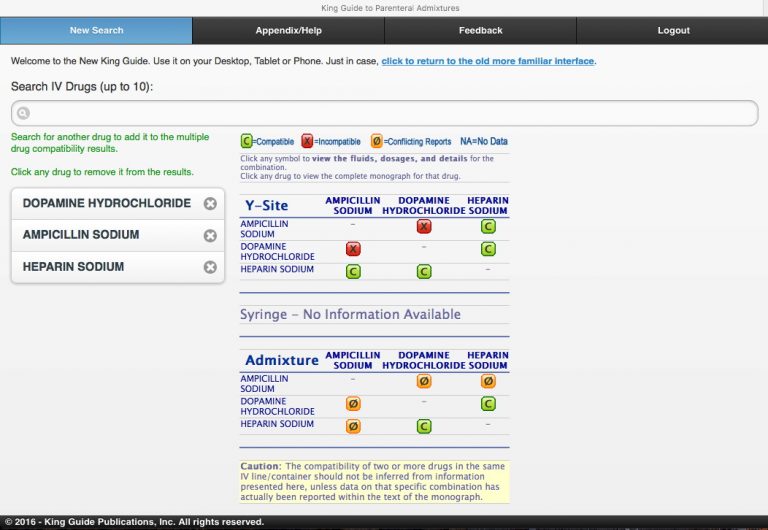768x530 pixels.
Task: Select DOPAMINE HYDROCHLORIDE in the drug list
Action: click(106, 203)
